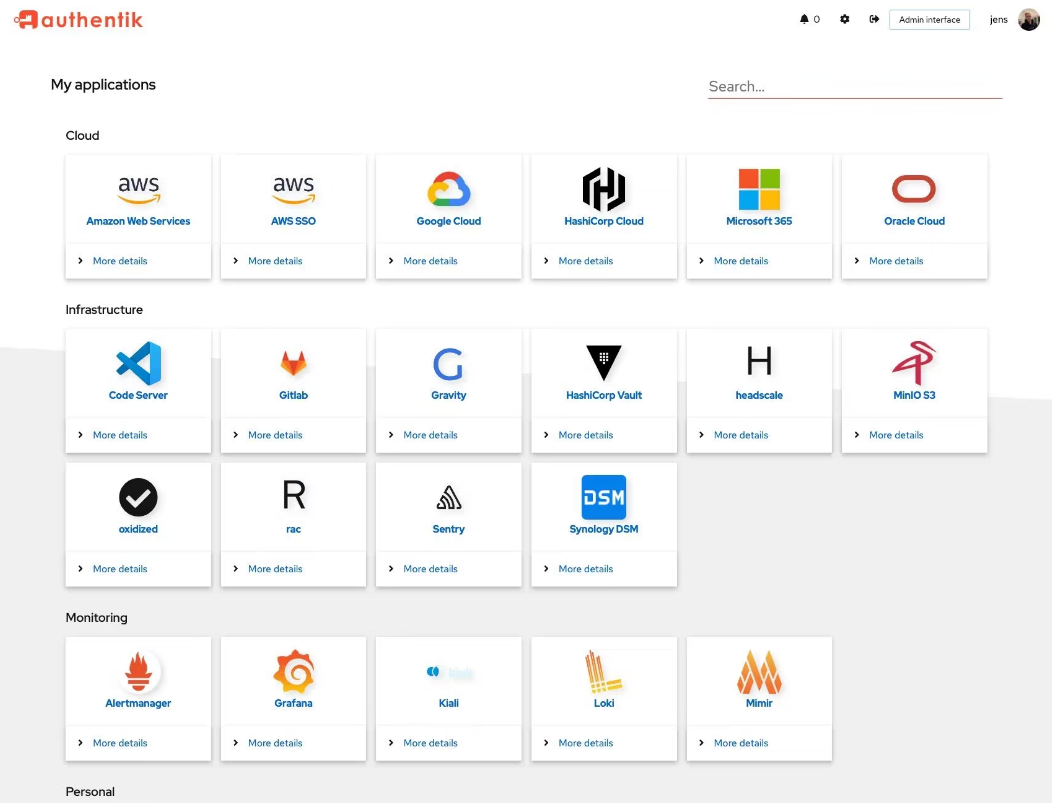Open the Amazon Web Services link text

pos(138,221)
